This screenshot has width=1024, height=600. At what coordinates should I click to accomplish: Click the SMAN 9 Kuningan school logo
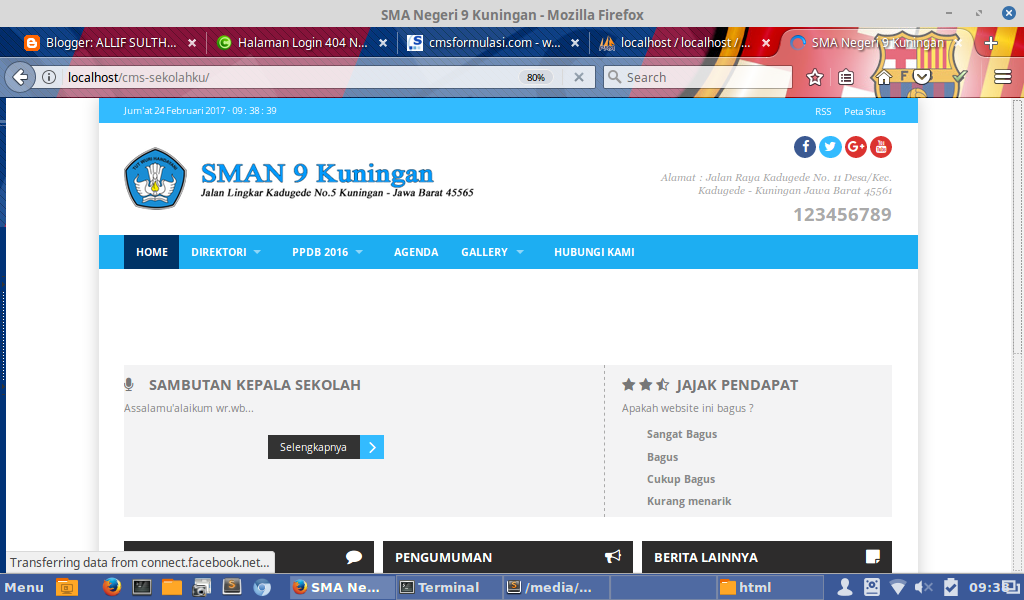click(x=154, y=179)
